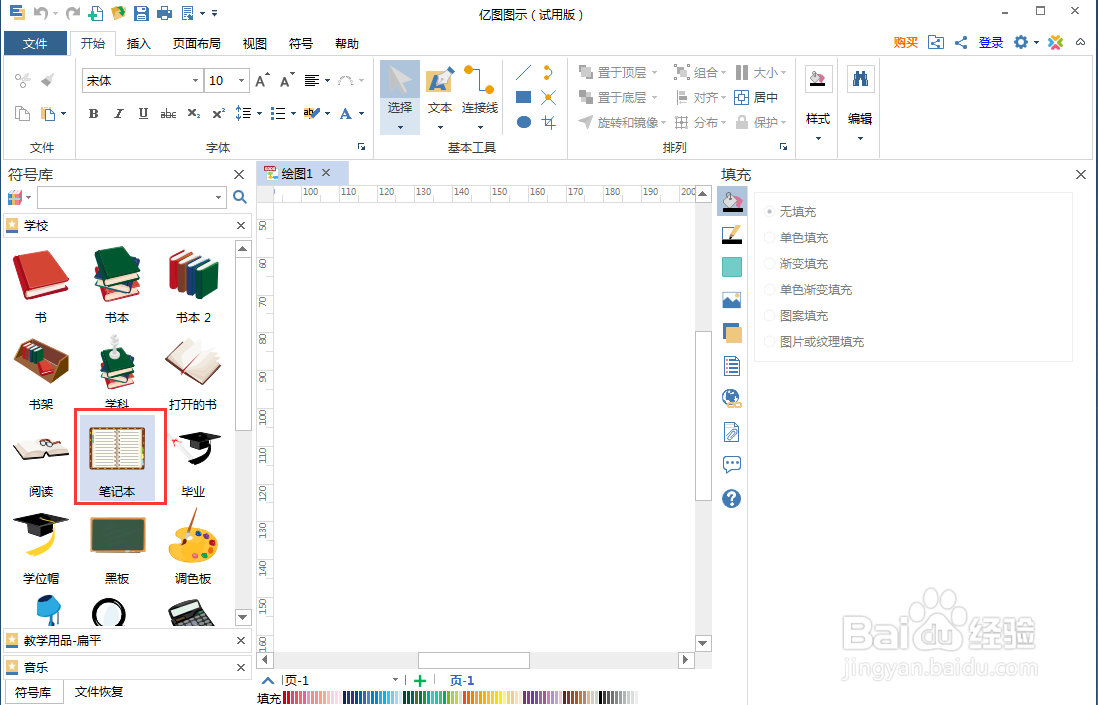Click the ellipse shape tool
The width and height of the screenshot is (1098, 705).
click(522, 122)
